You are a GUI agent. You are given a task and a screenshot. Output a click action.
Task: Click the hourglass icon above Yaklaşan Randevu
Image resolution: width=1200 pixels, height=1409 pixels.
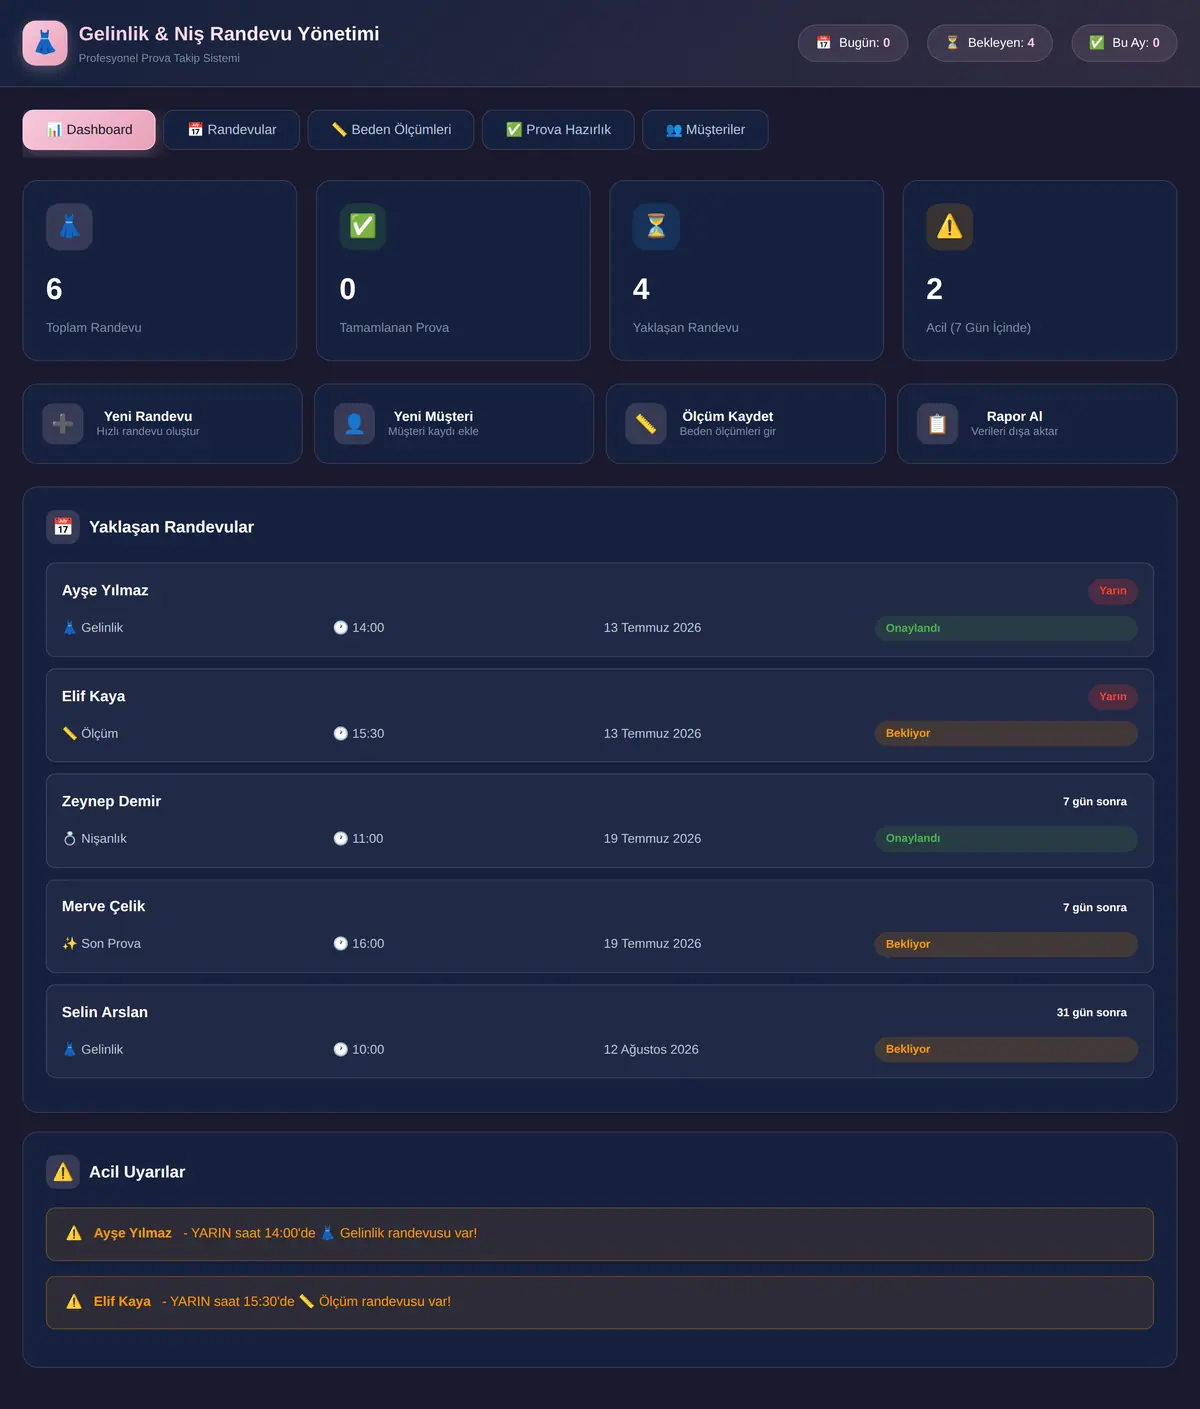pos(656,227)
